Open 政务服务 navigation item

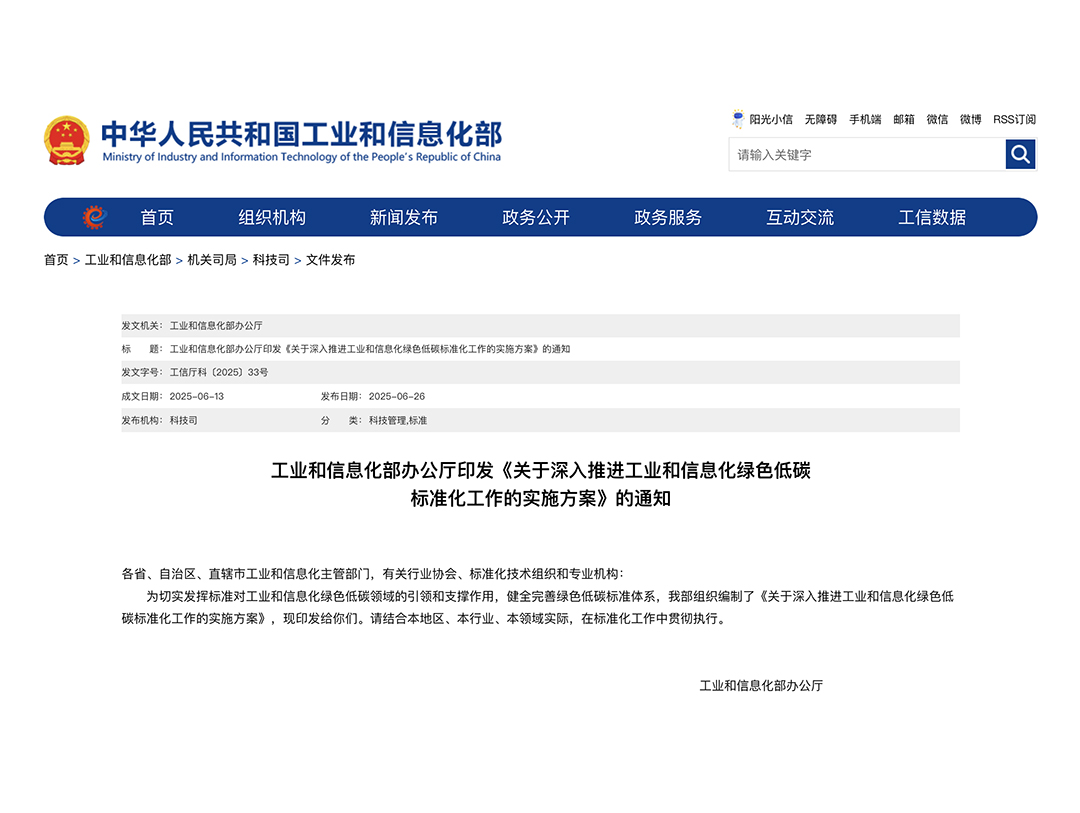pyautogui.click(x=668, y=217)
